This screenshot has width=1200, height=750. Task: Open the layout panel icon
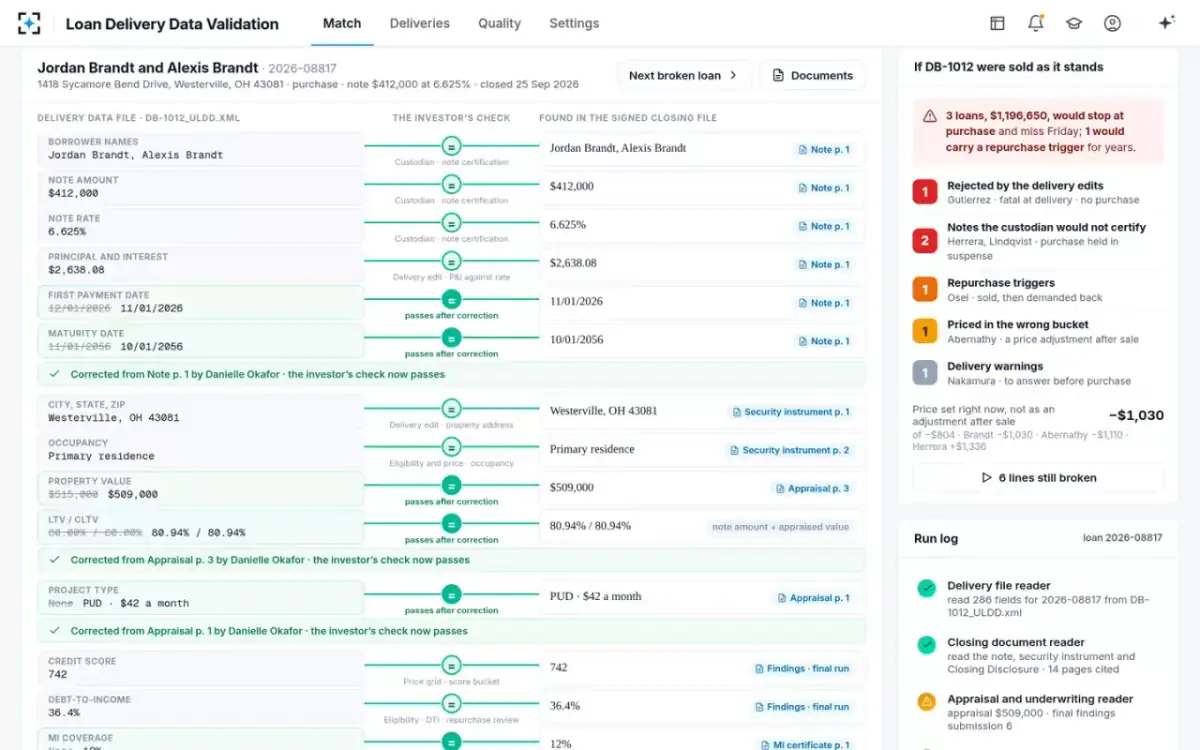997,23
